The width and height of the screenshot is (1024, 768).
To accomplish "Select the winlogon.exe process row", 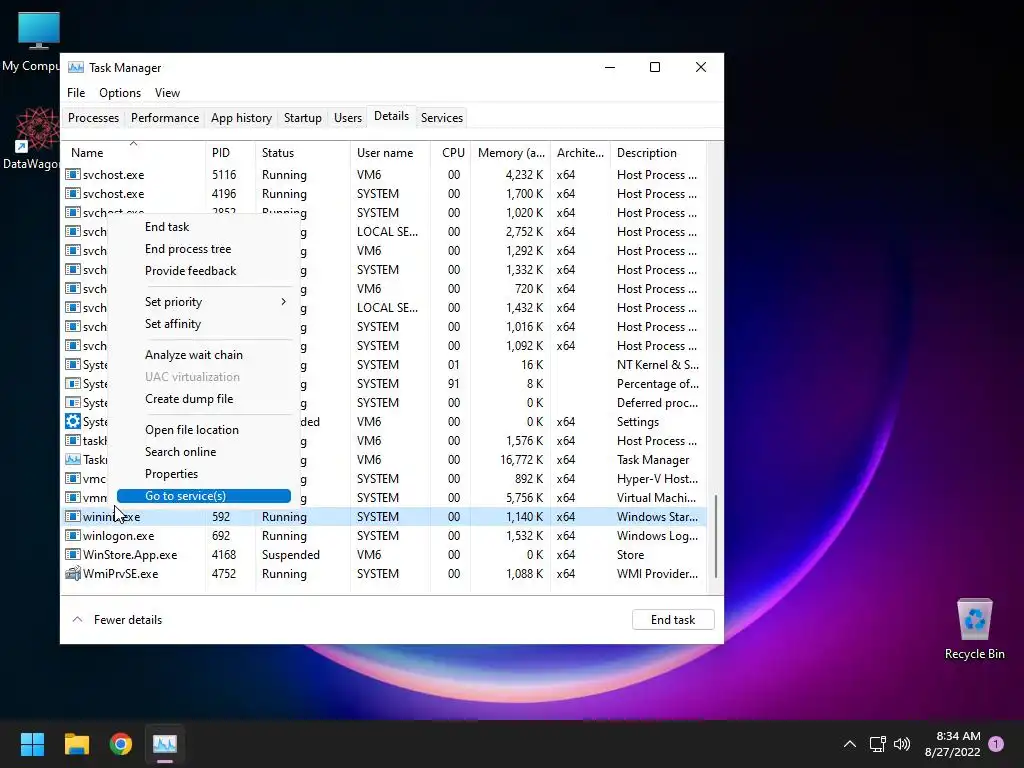I will 384,536.
